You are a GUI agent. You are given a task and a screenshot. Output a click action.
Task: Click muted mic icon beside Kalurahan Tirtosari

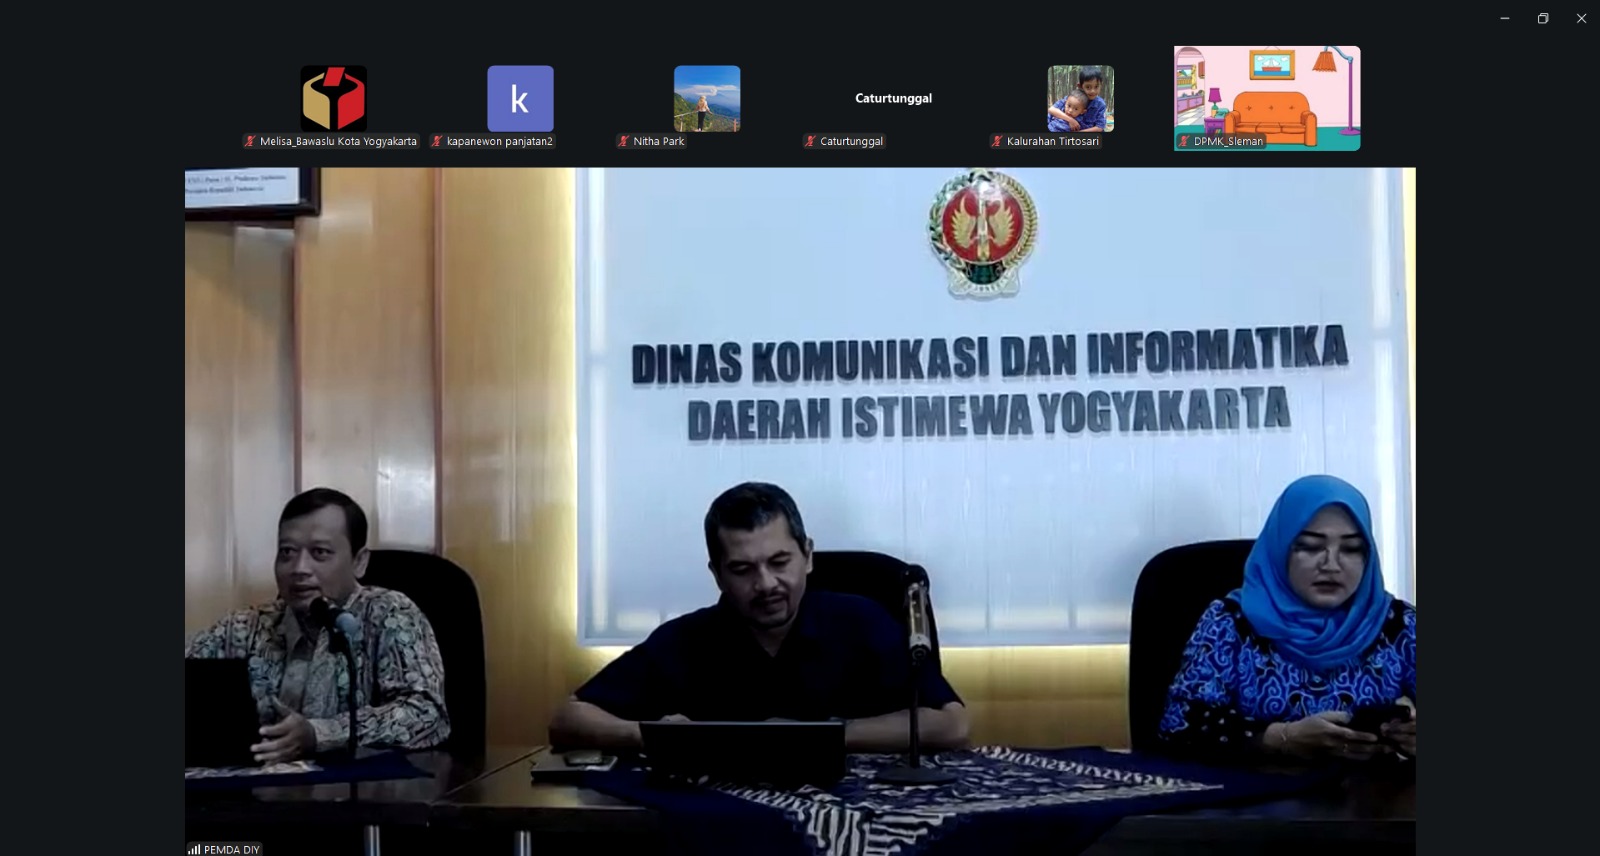tap(997, 141)
